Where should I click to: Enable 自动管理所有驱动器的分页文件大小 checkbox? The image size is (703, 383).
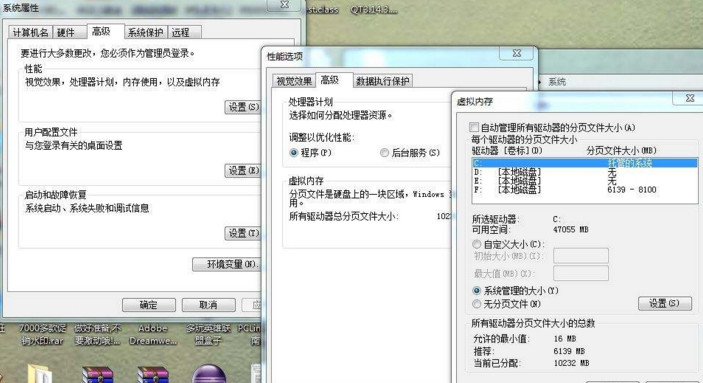474,127
